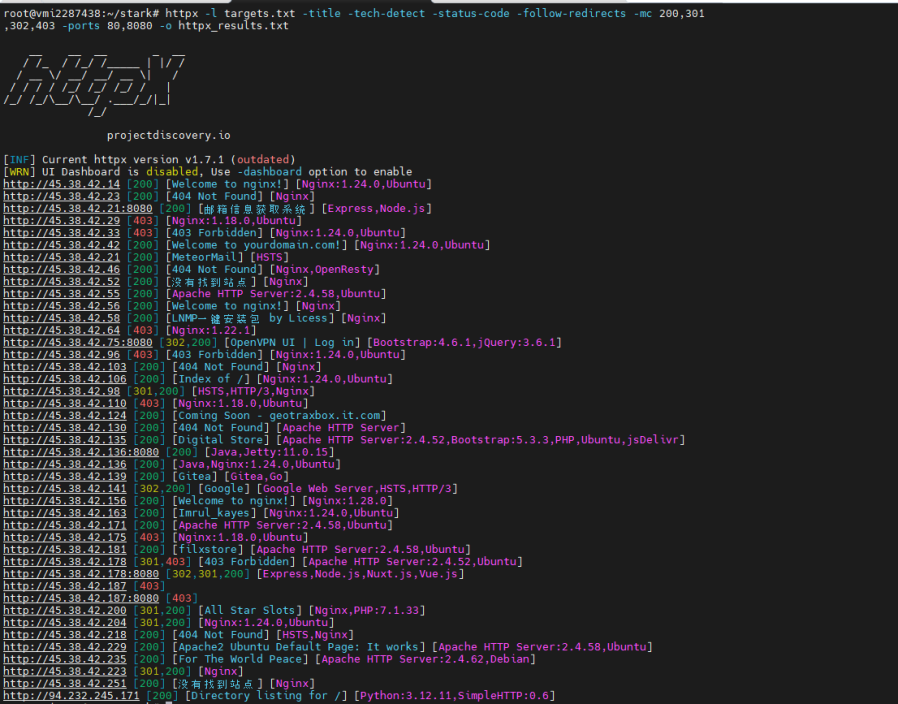
Task: Open the http://45.38.42.229 Apache2 default page link
Action: [65, 647]
